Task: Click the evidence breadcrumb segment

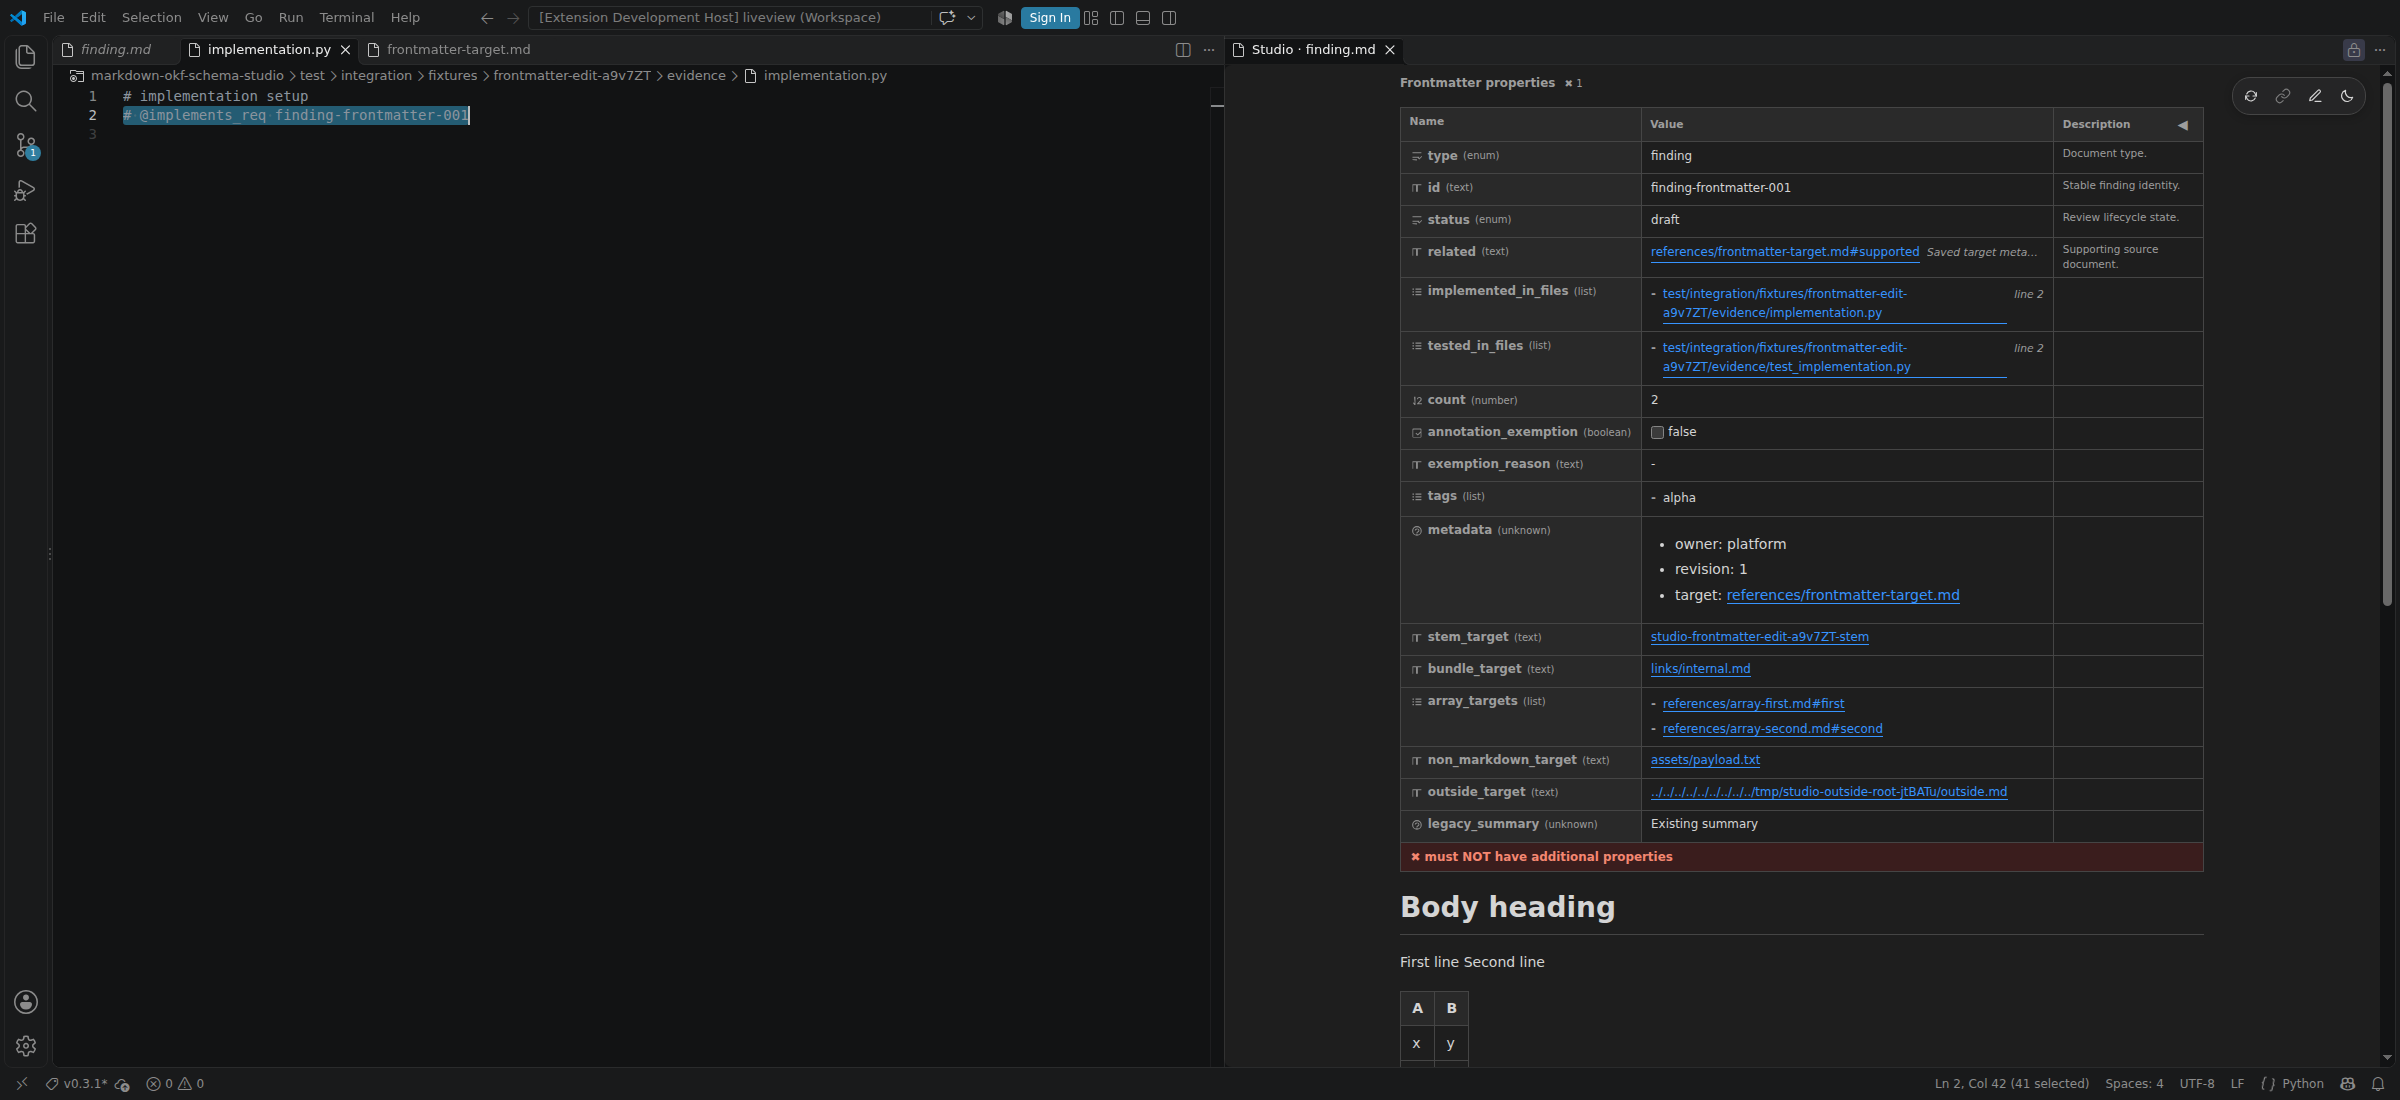Action: [x=696, y=76]
